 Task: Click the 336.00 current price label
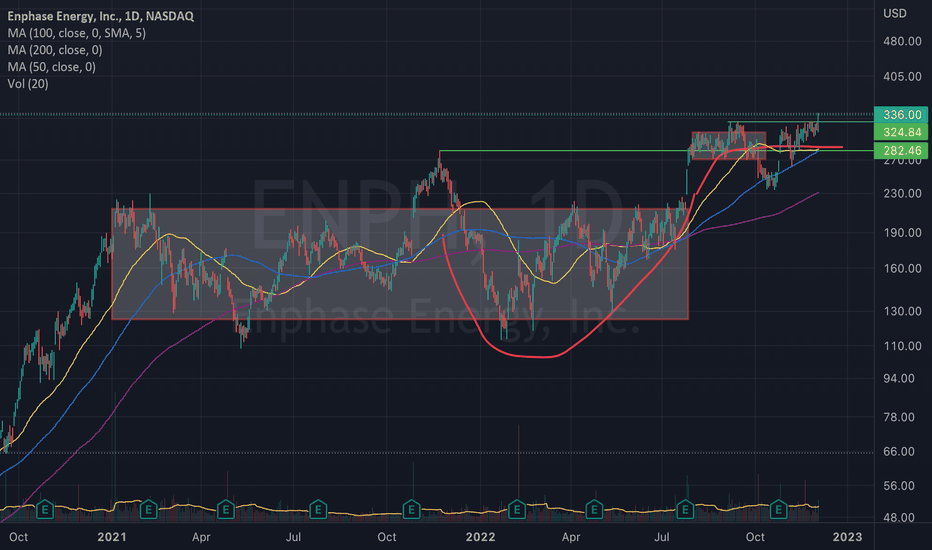tap(901, 115)
